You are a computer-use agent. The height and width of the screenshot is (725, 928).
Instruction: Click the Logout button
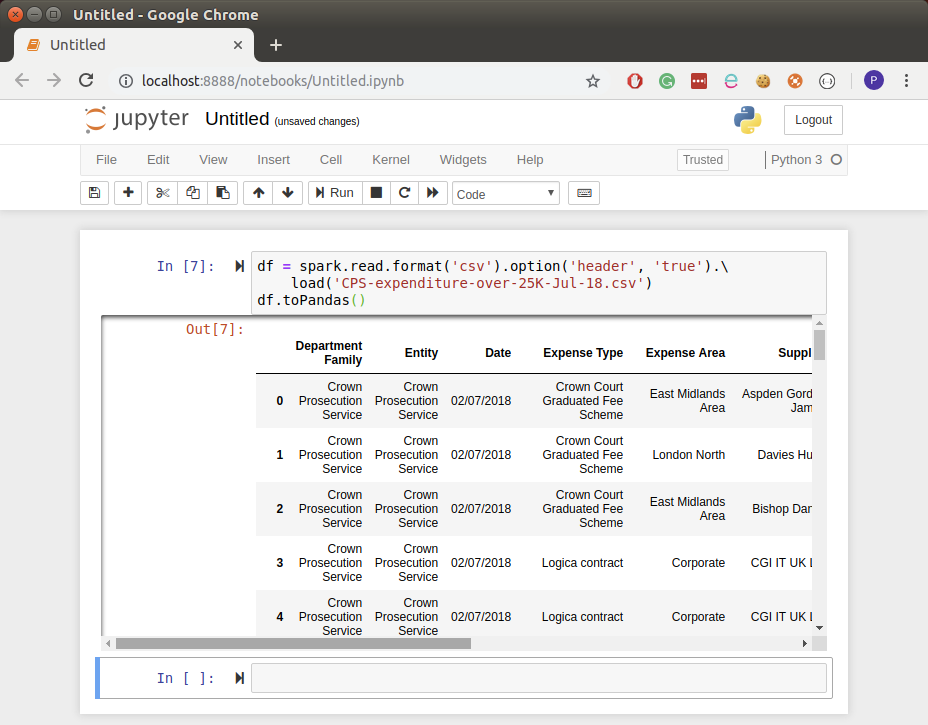(812, 119)
